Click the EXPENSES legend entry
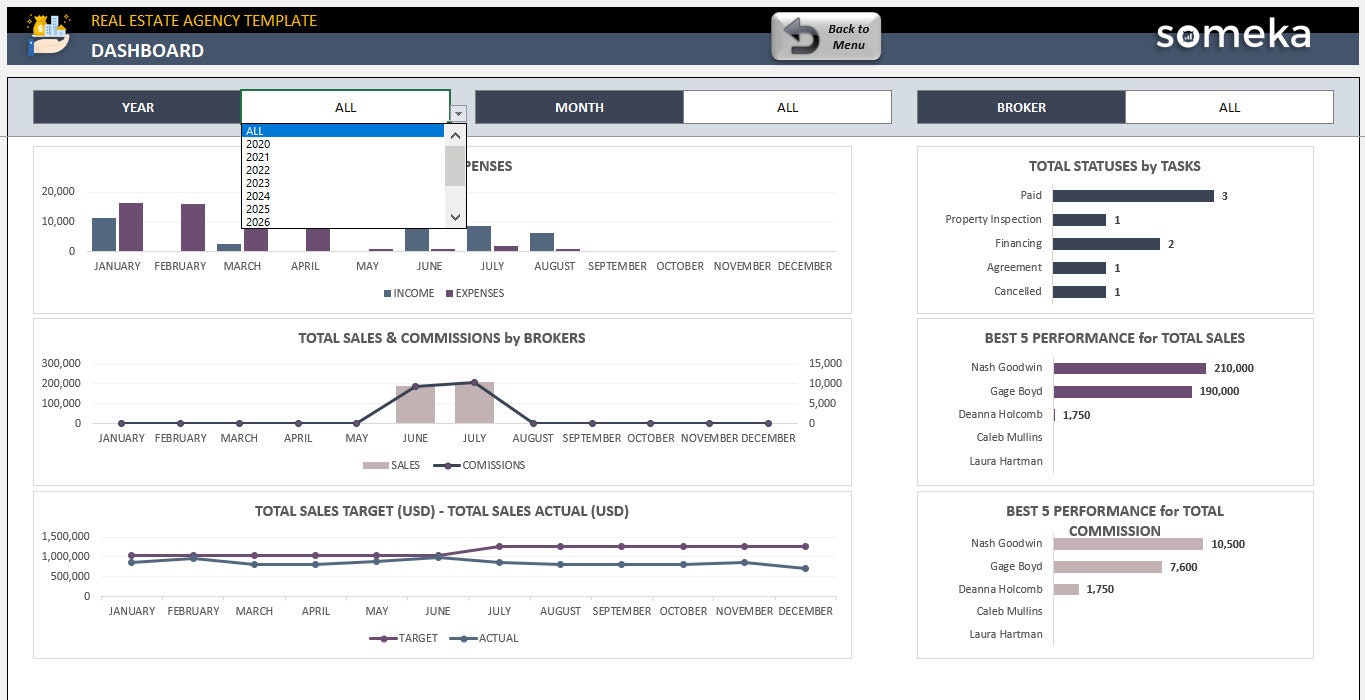 point(474,293)
